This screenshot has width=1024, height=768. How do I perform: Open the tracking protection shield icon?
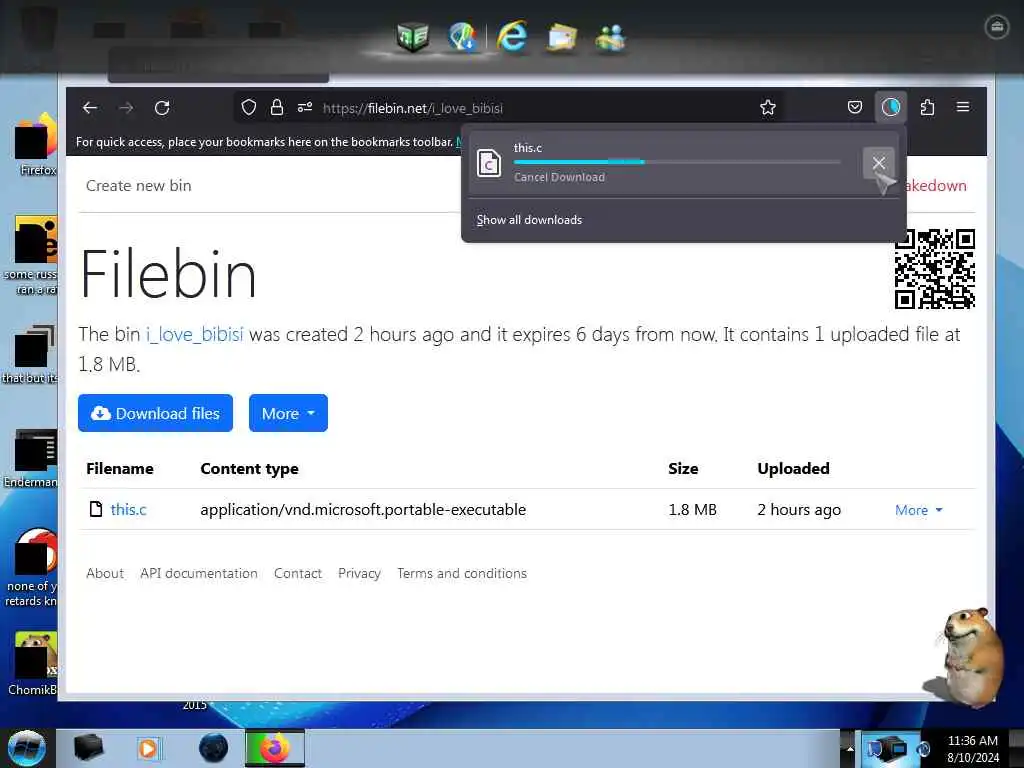(249, 108)
